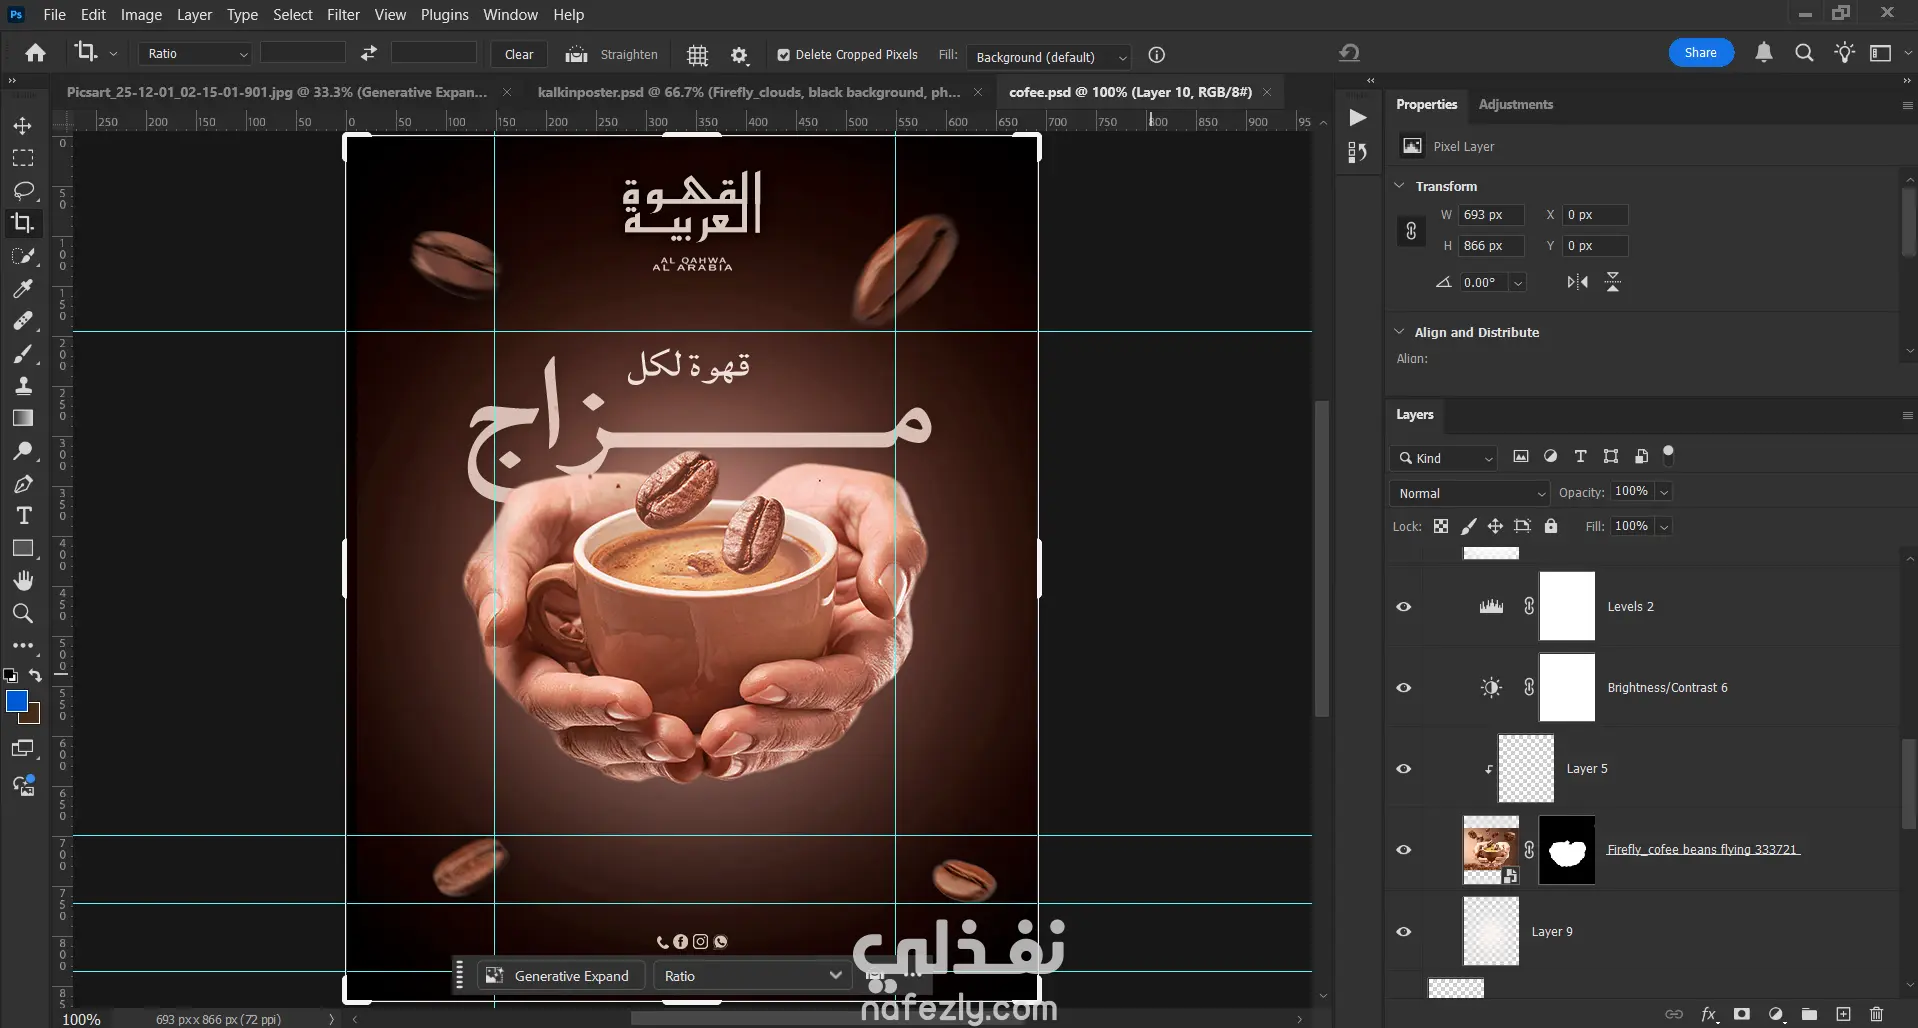Click the foreground color swatch
This screenshot has width=1918, height=1028.
(17, 701)
